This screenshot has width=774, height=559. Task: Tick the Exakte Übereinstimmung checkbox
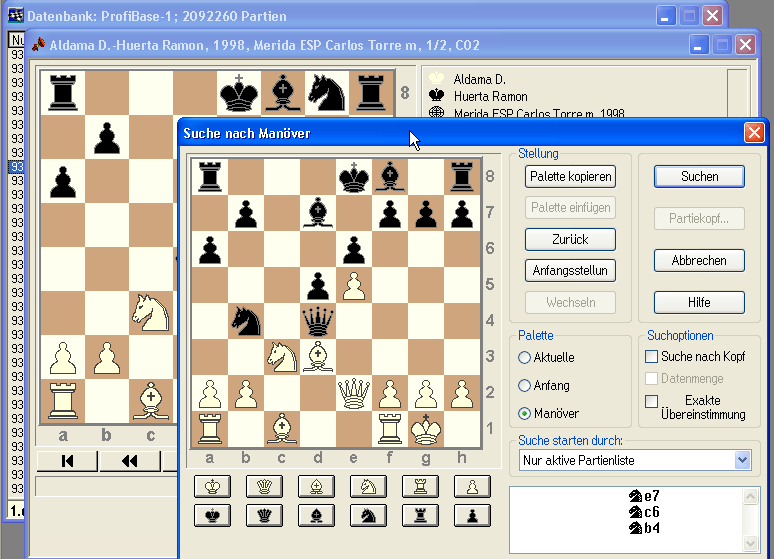pos(652,401)
